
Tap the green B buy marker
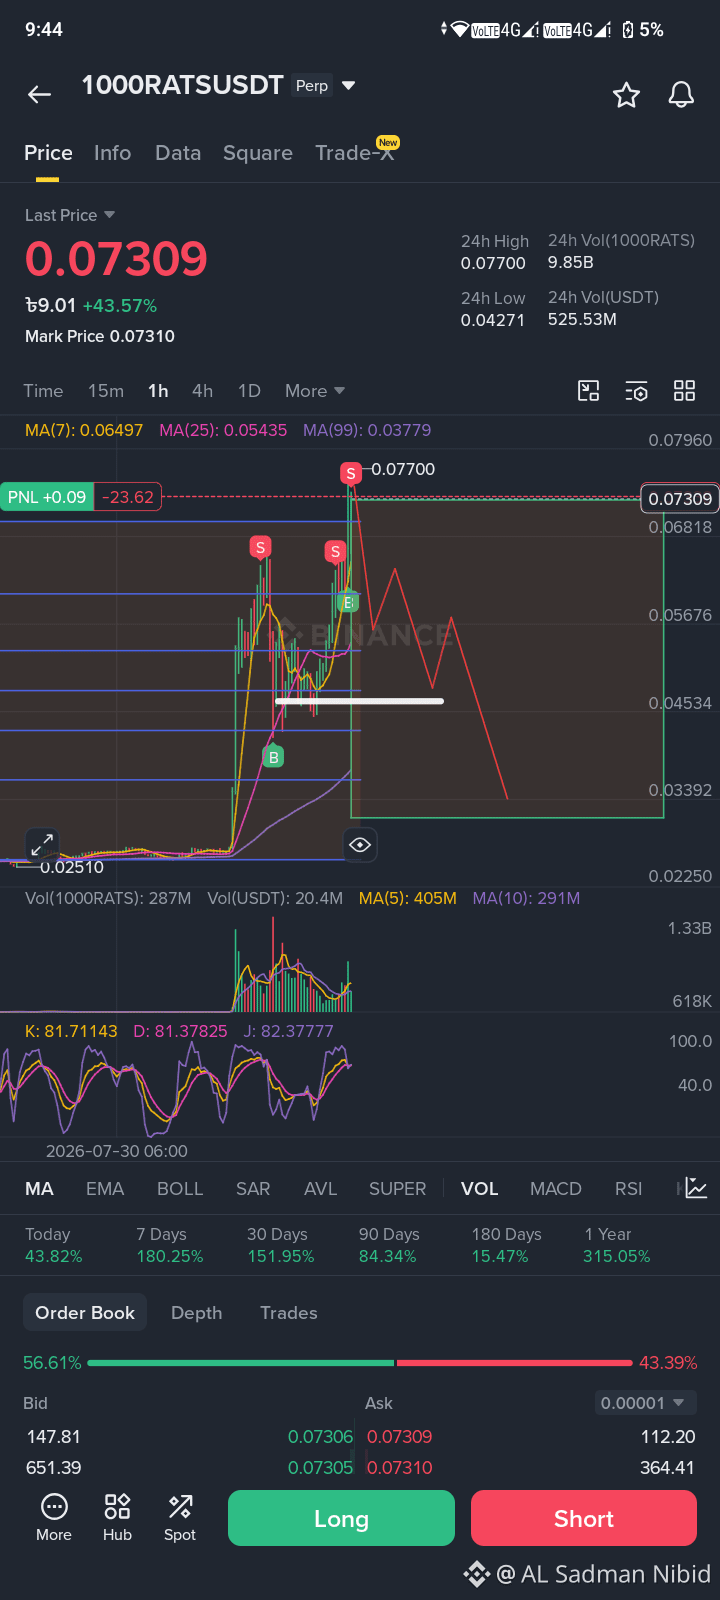point(273,757)
